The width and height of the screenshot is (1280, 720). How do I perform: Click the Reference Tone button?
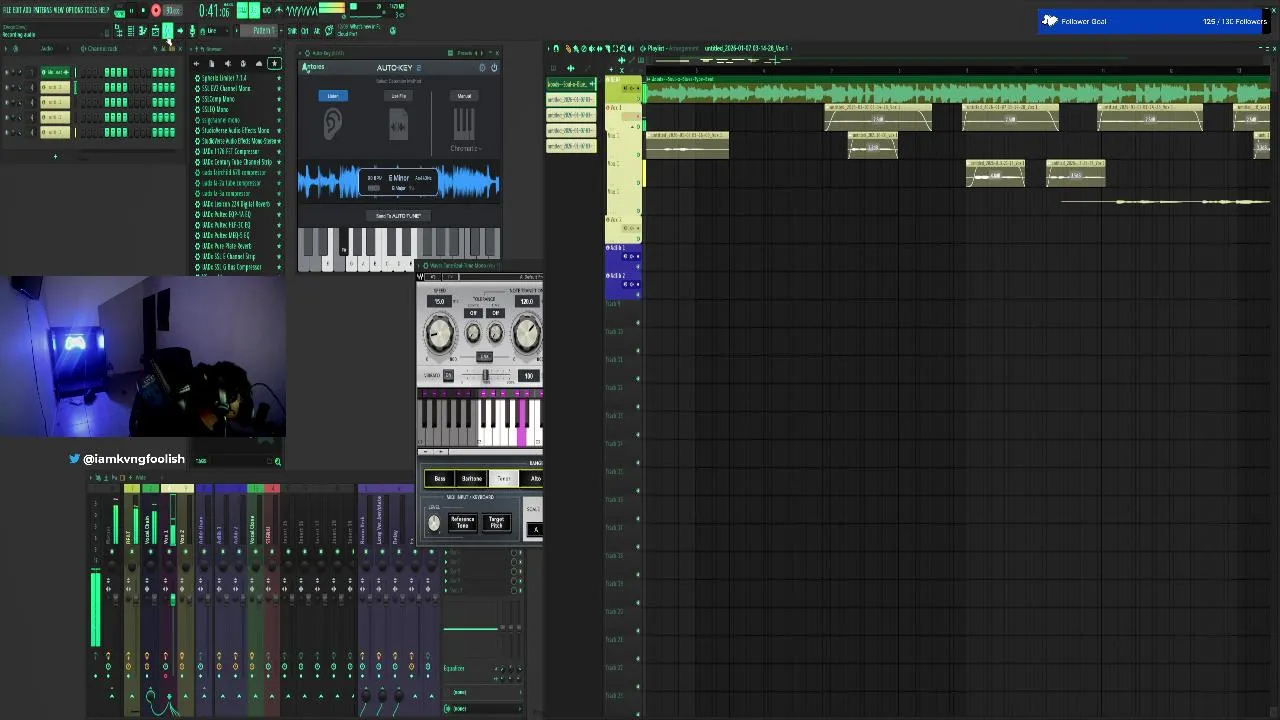pyautogui.click(x=462, y=522)
